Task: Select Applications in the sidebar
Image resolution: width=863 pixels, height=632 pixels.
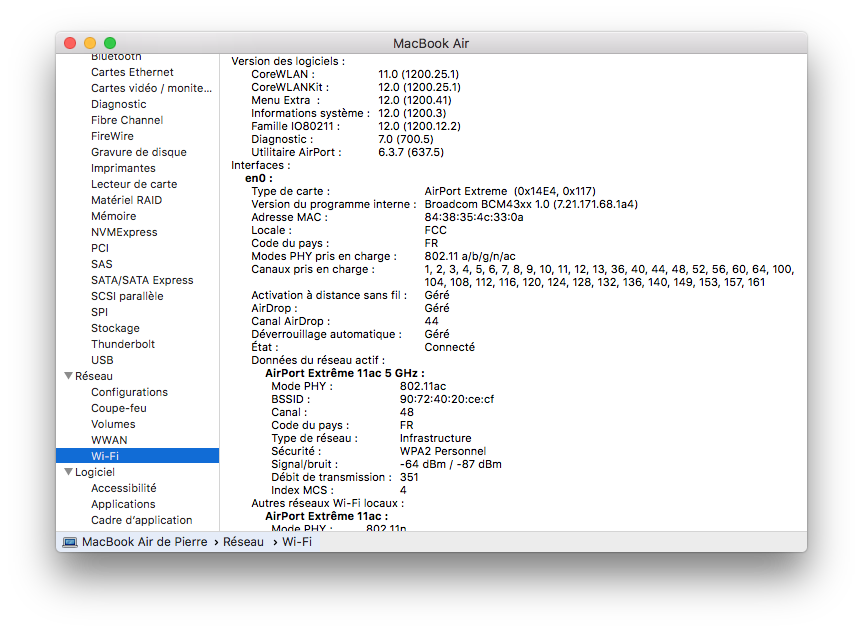Action: tap(123, 504)
